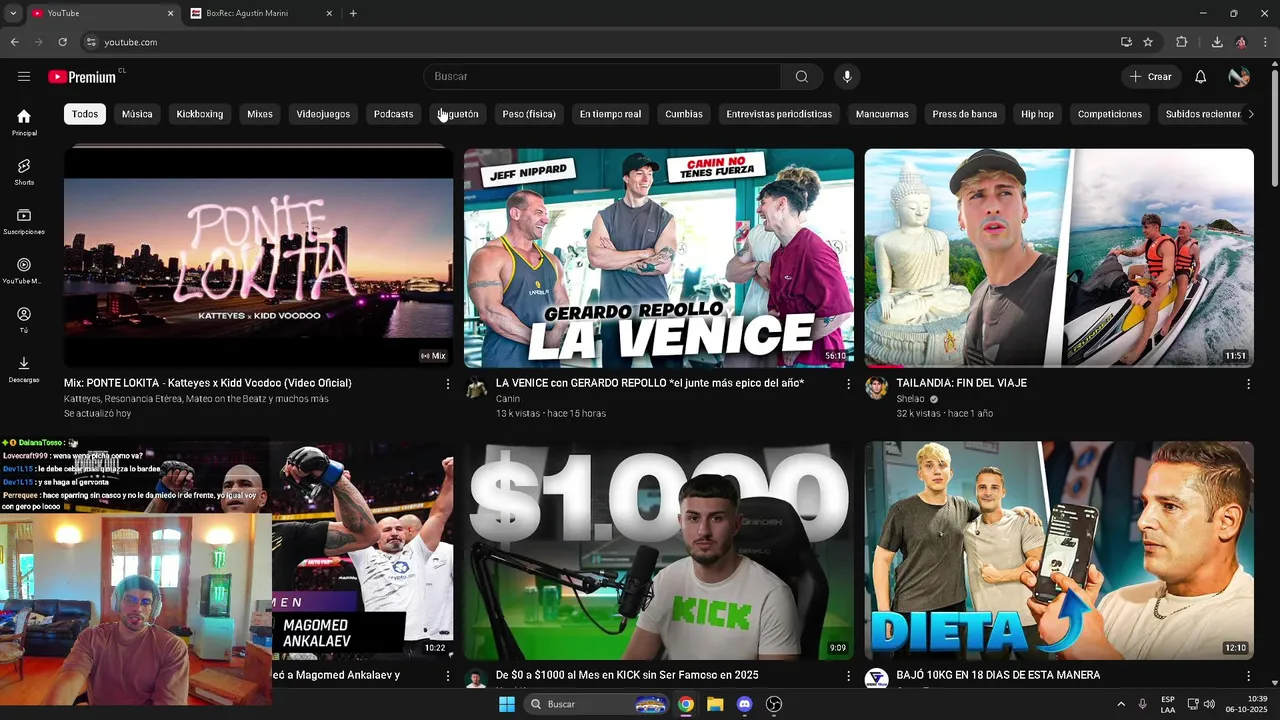
Task: Open the Chrome tab search dropdown
Action: [x=13, y=13]
